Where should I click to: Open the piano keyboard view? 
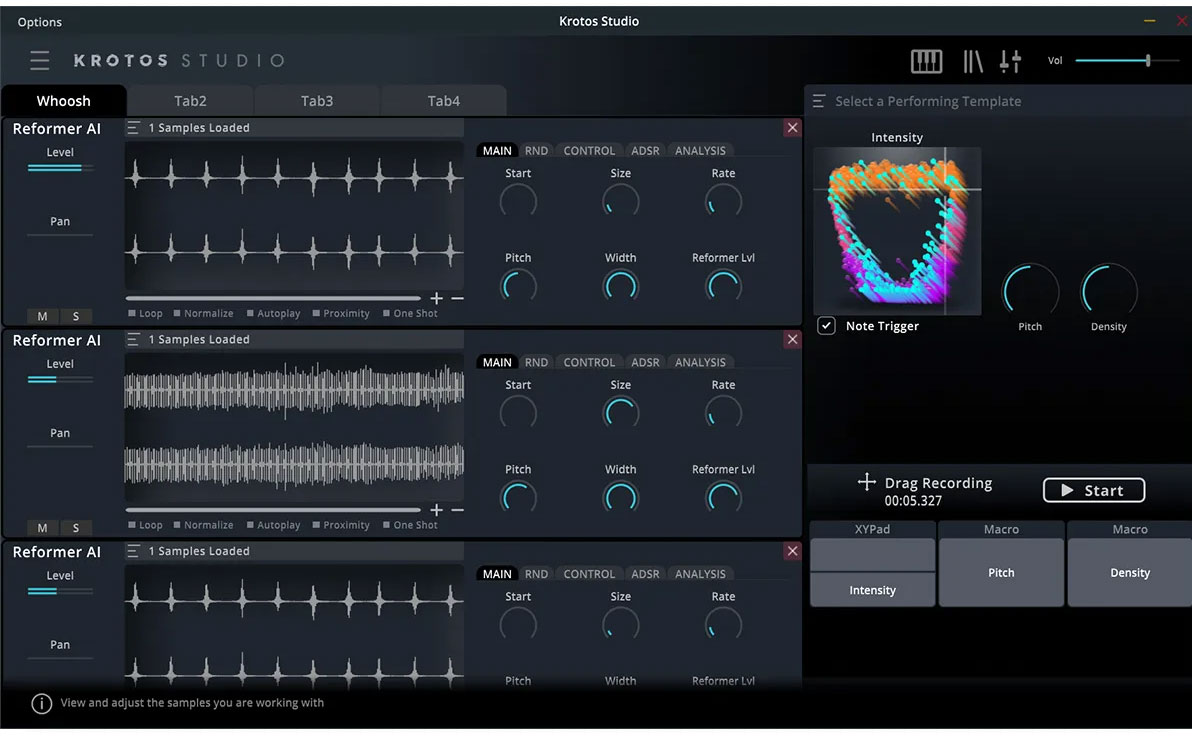click(926, 61)
